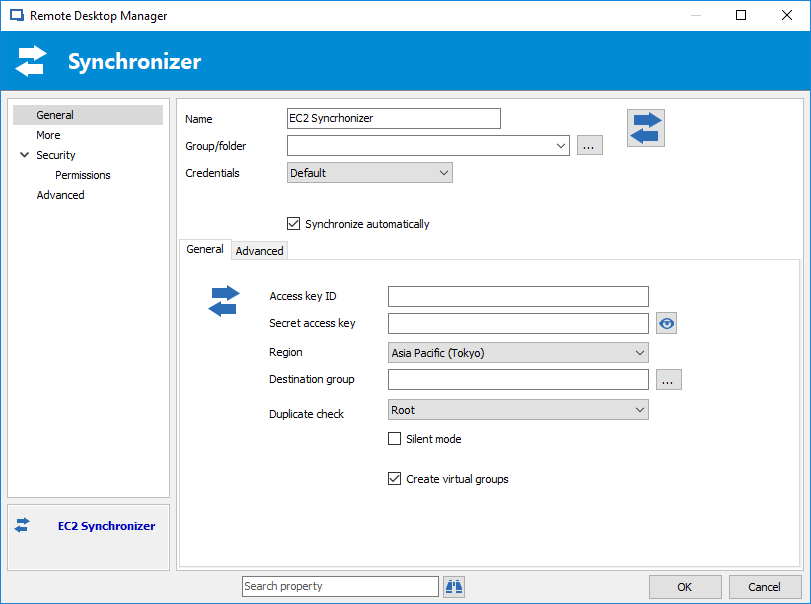Focus the Access key ID field
The image size is (811, 604).
(x=518, y=296)
